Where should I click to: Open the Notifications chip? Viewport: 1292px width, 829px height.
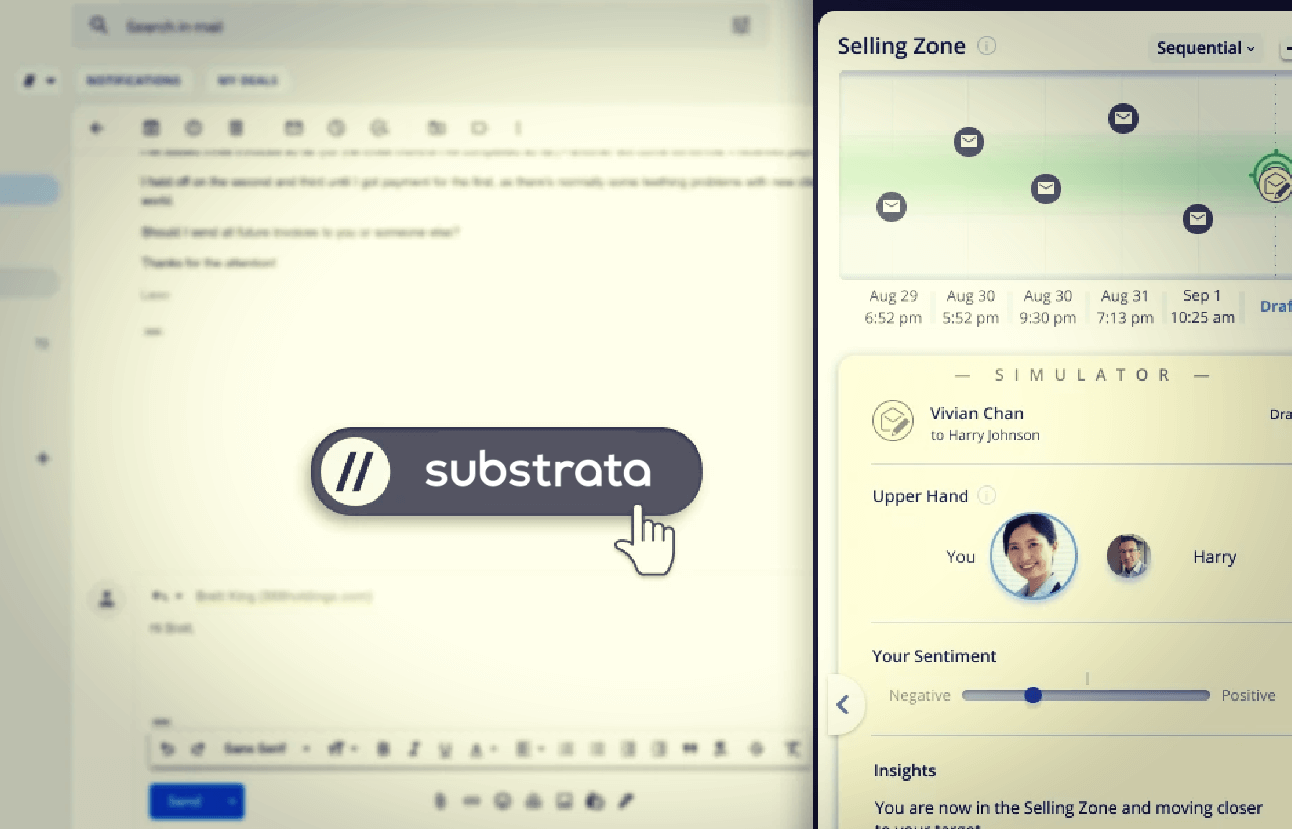pos(133,80)
